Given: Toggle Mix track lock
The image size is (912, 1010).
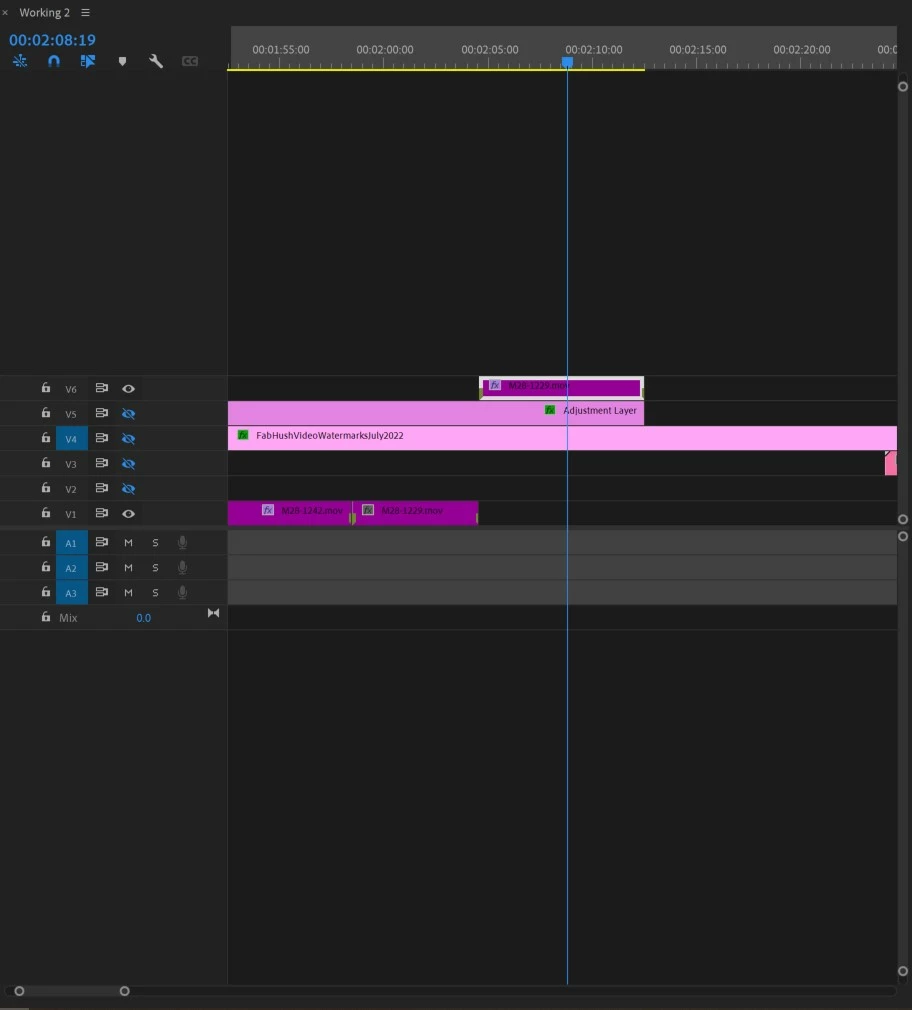Looking at the screenshot, I should coord(46,617).
